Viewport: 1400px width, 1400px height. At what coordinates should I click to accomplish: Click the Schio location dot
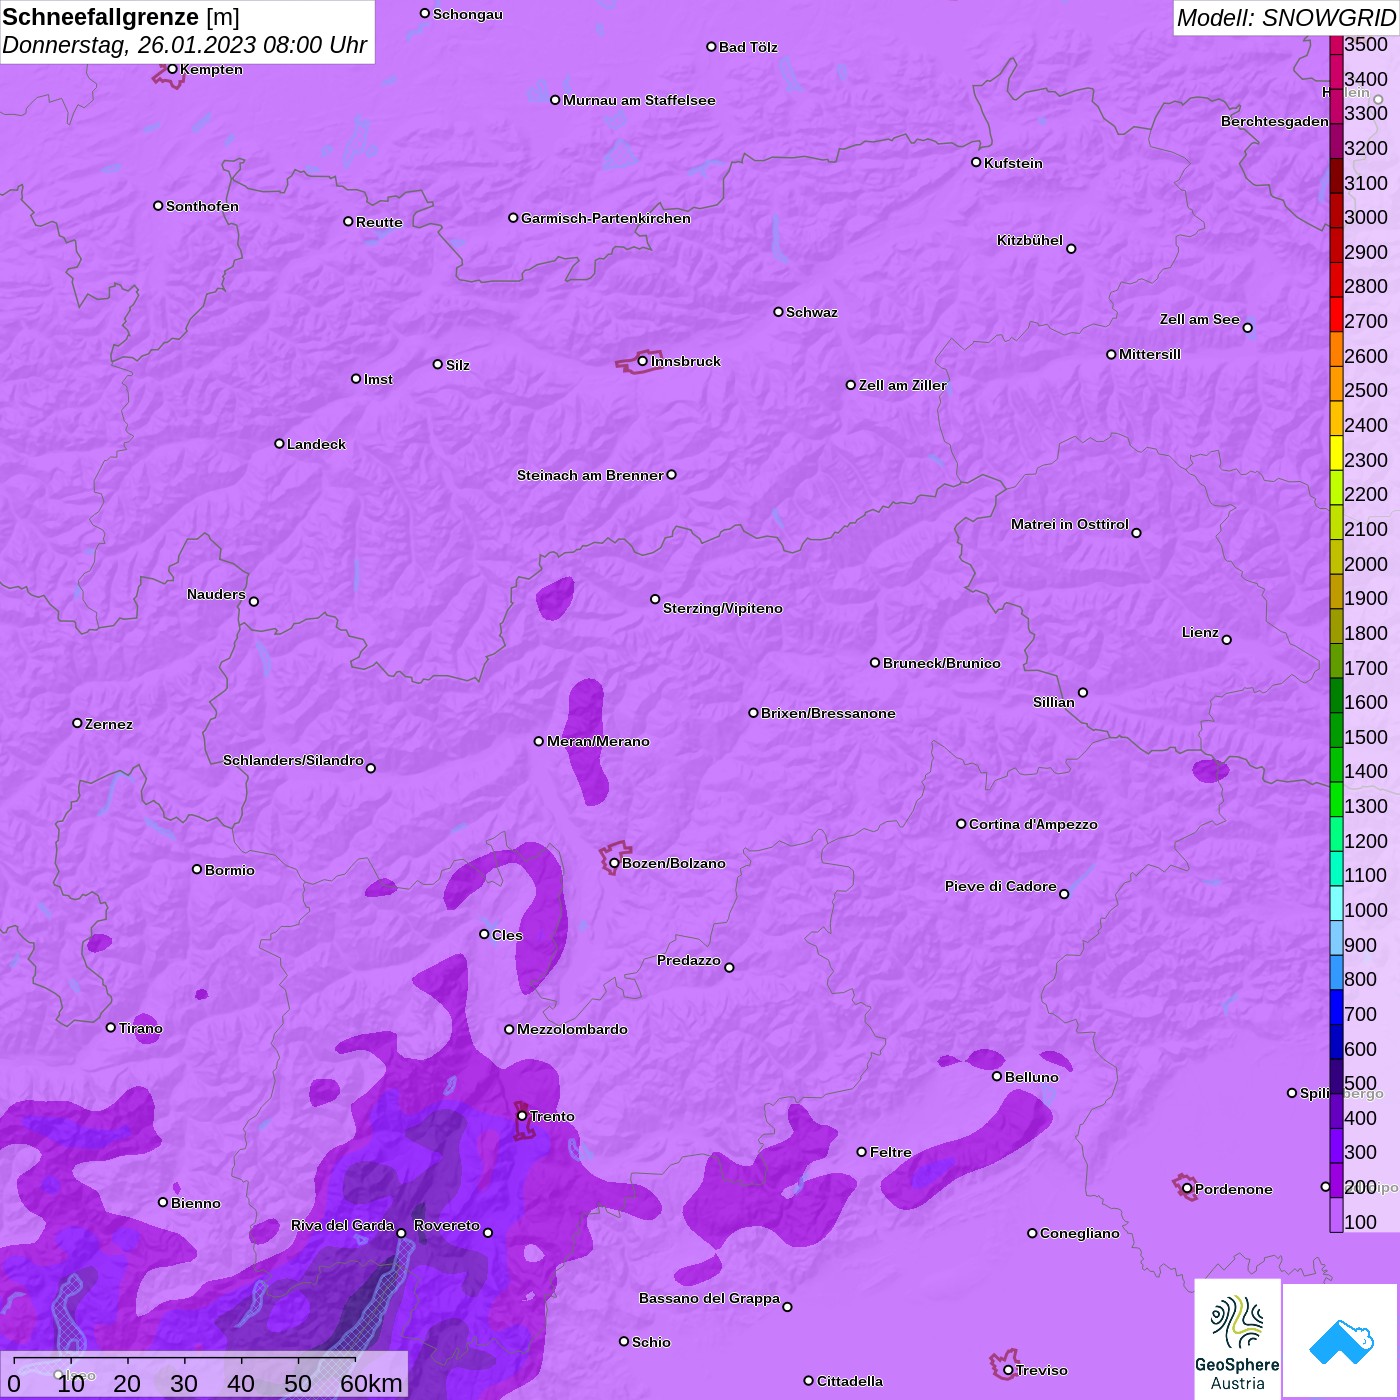[x=624, y=1341]
